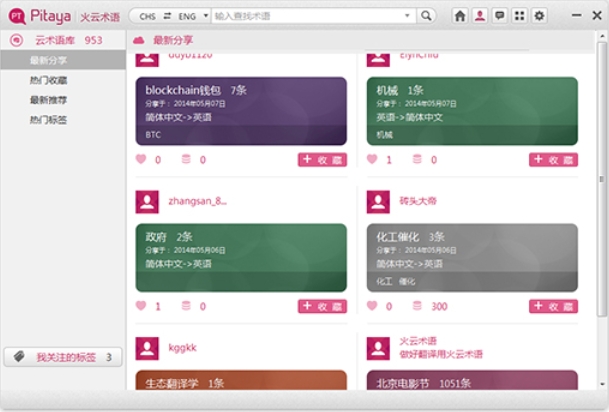Open the 机械 glossary card
The width and height of the screenshot is (609, 412).
[x=472, y=111]
